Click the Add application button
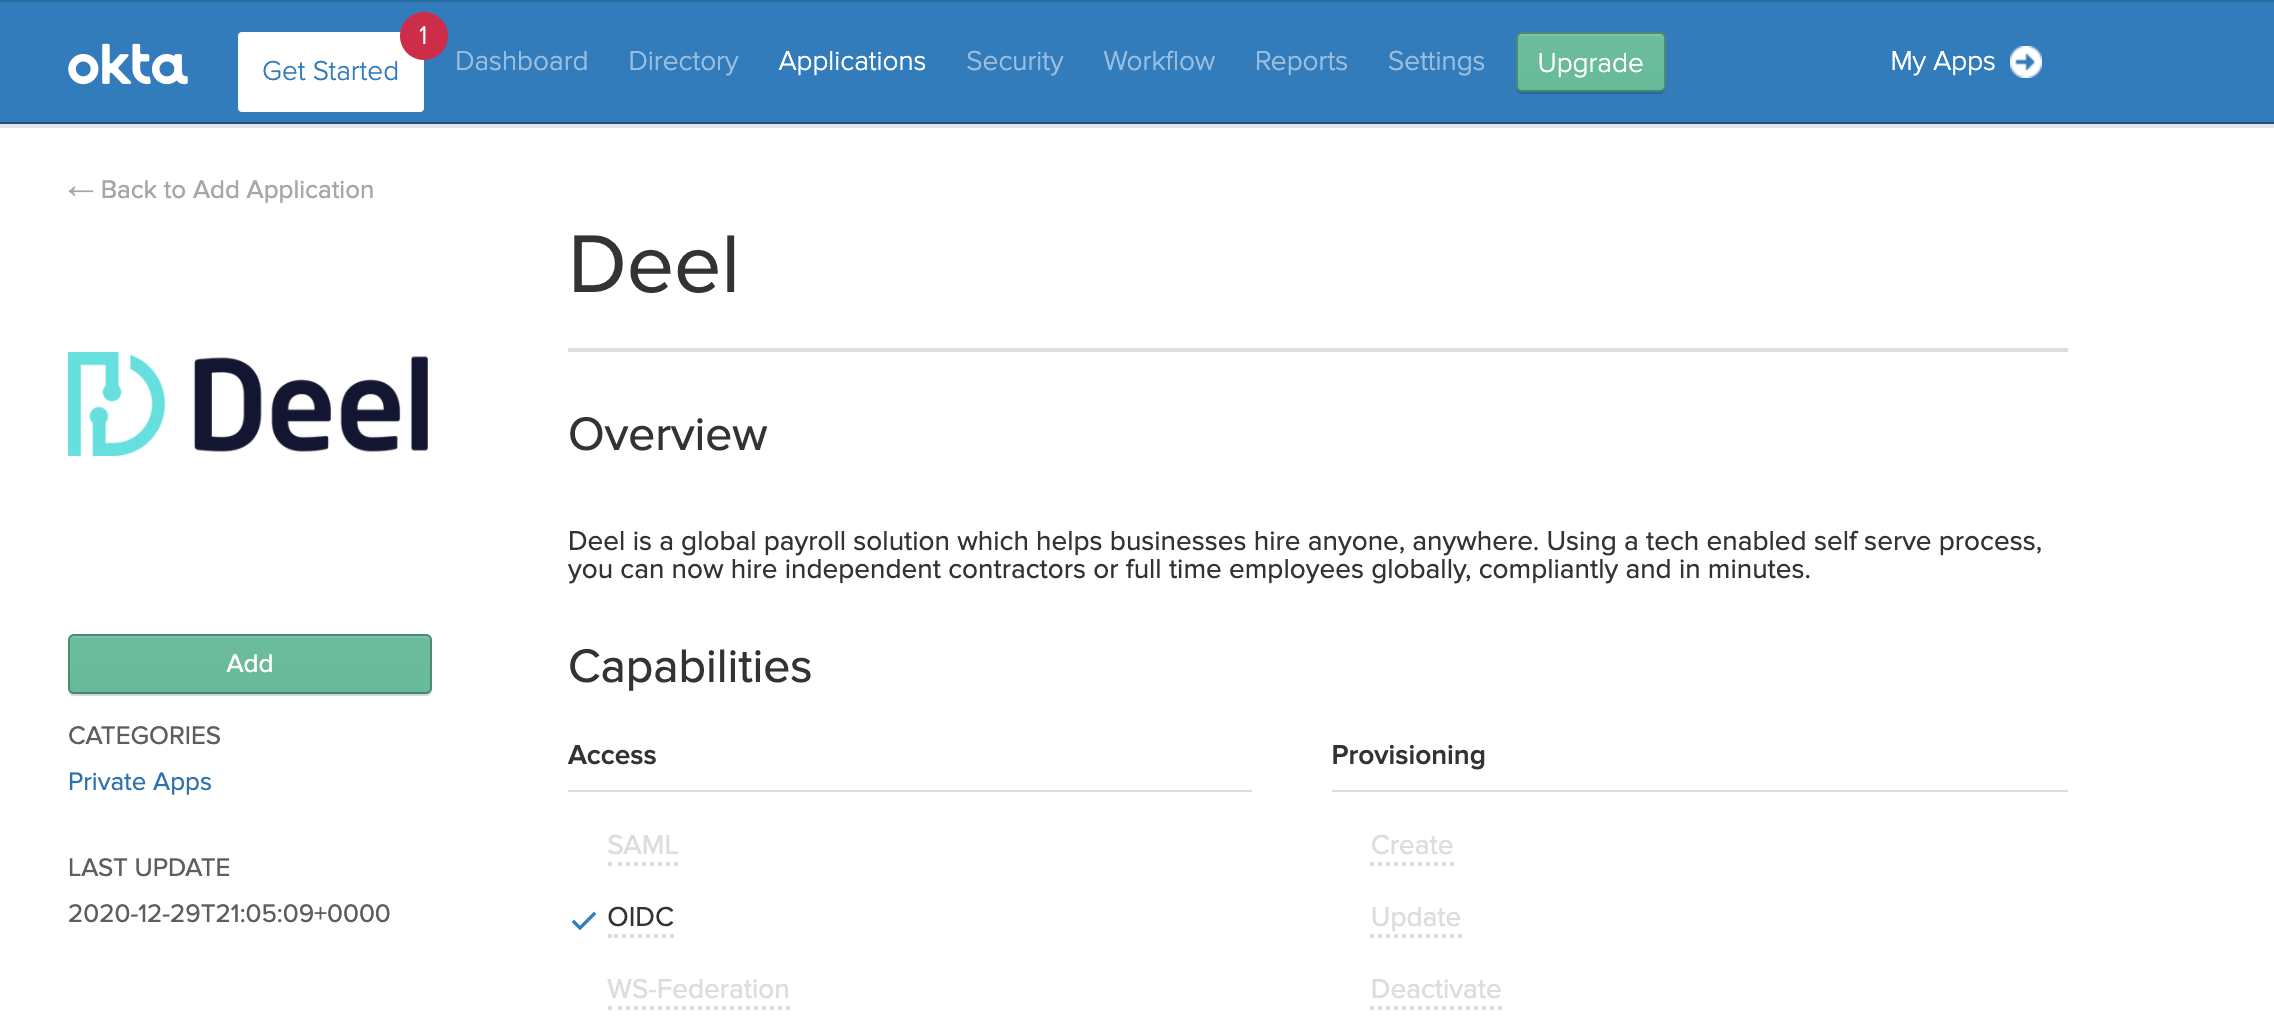This screenshot has height=1032, width=2274. pyautogui.click(x=249, y=663)
